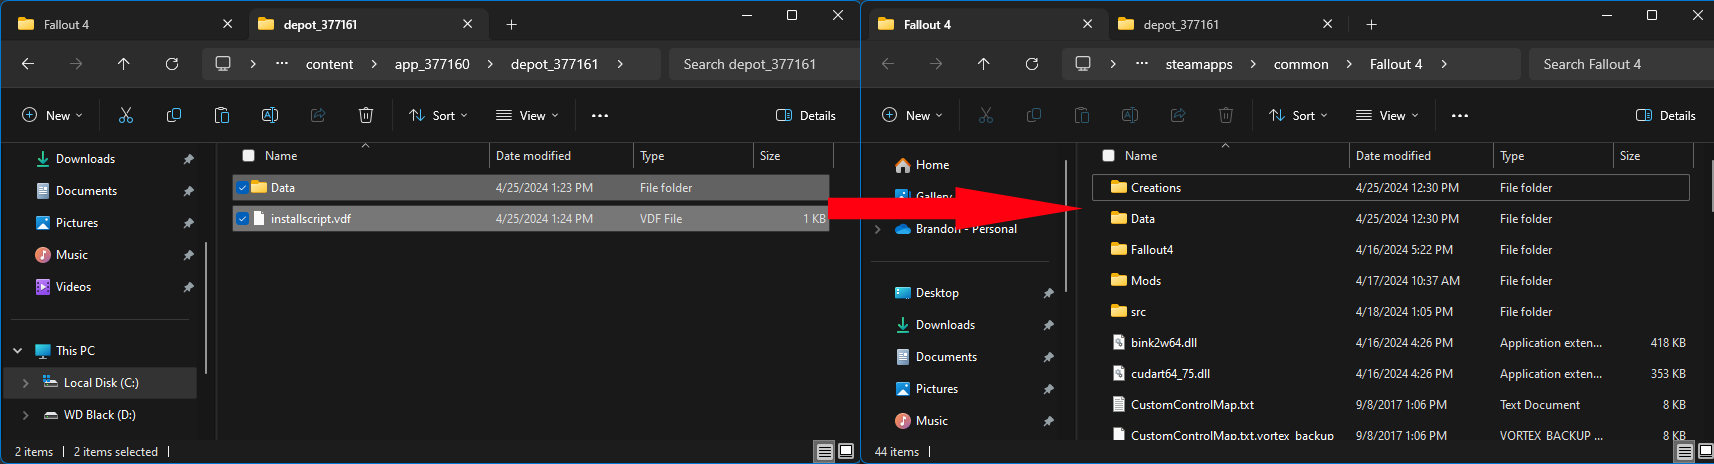
Task: Open View dropdown in Fallout 4 window
Action: click(1387, 115)
